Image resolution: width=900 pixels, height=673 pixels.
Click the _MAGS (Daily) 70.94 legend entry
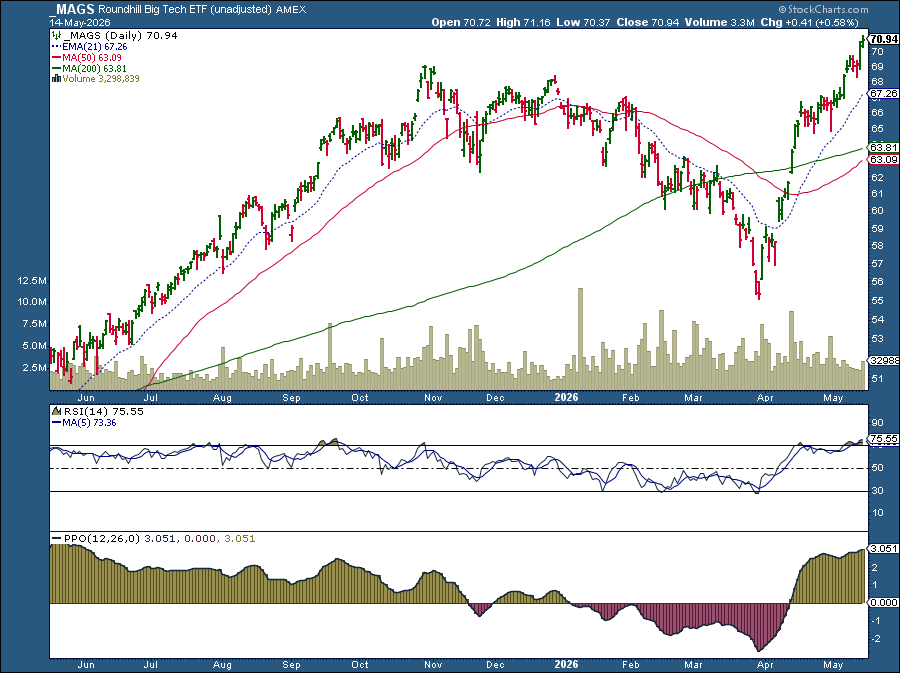120,36
